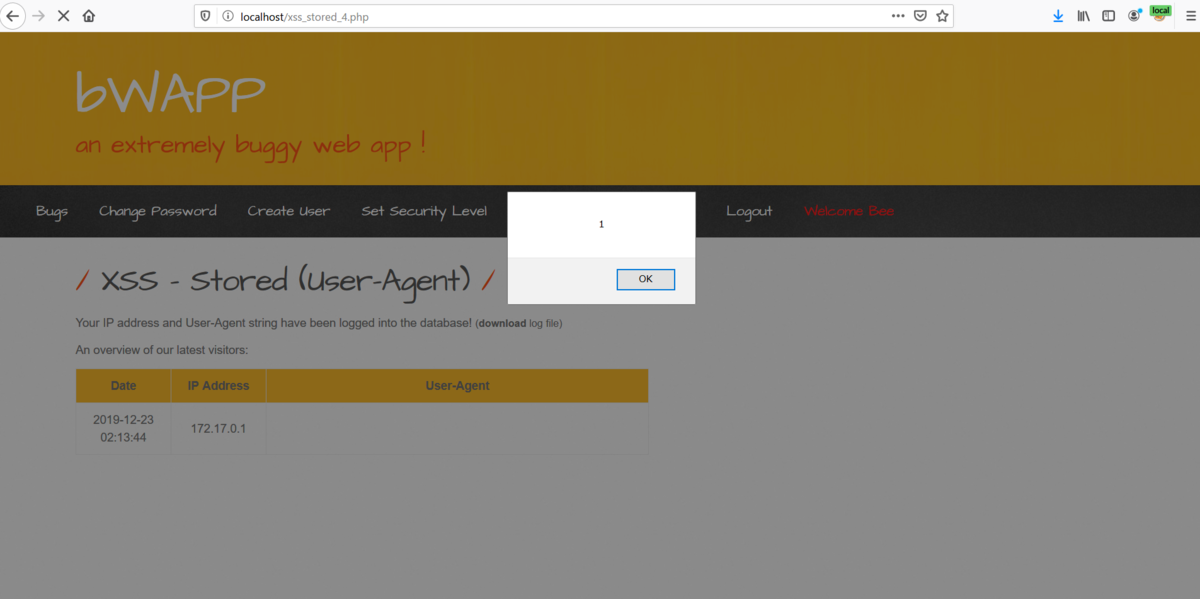This screenshot has height=599, width=1200.
Task: Click 'an extremely buggy web app' tagline
Action: (251, 146)
